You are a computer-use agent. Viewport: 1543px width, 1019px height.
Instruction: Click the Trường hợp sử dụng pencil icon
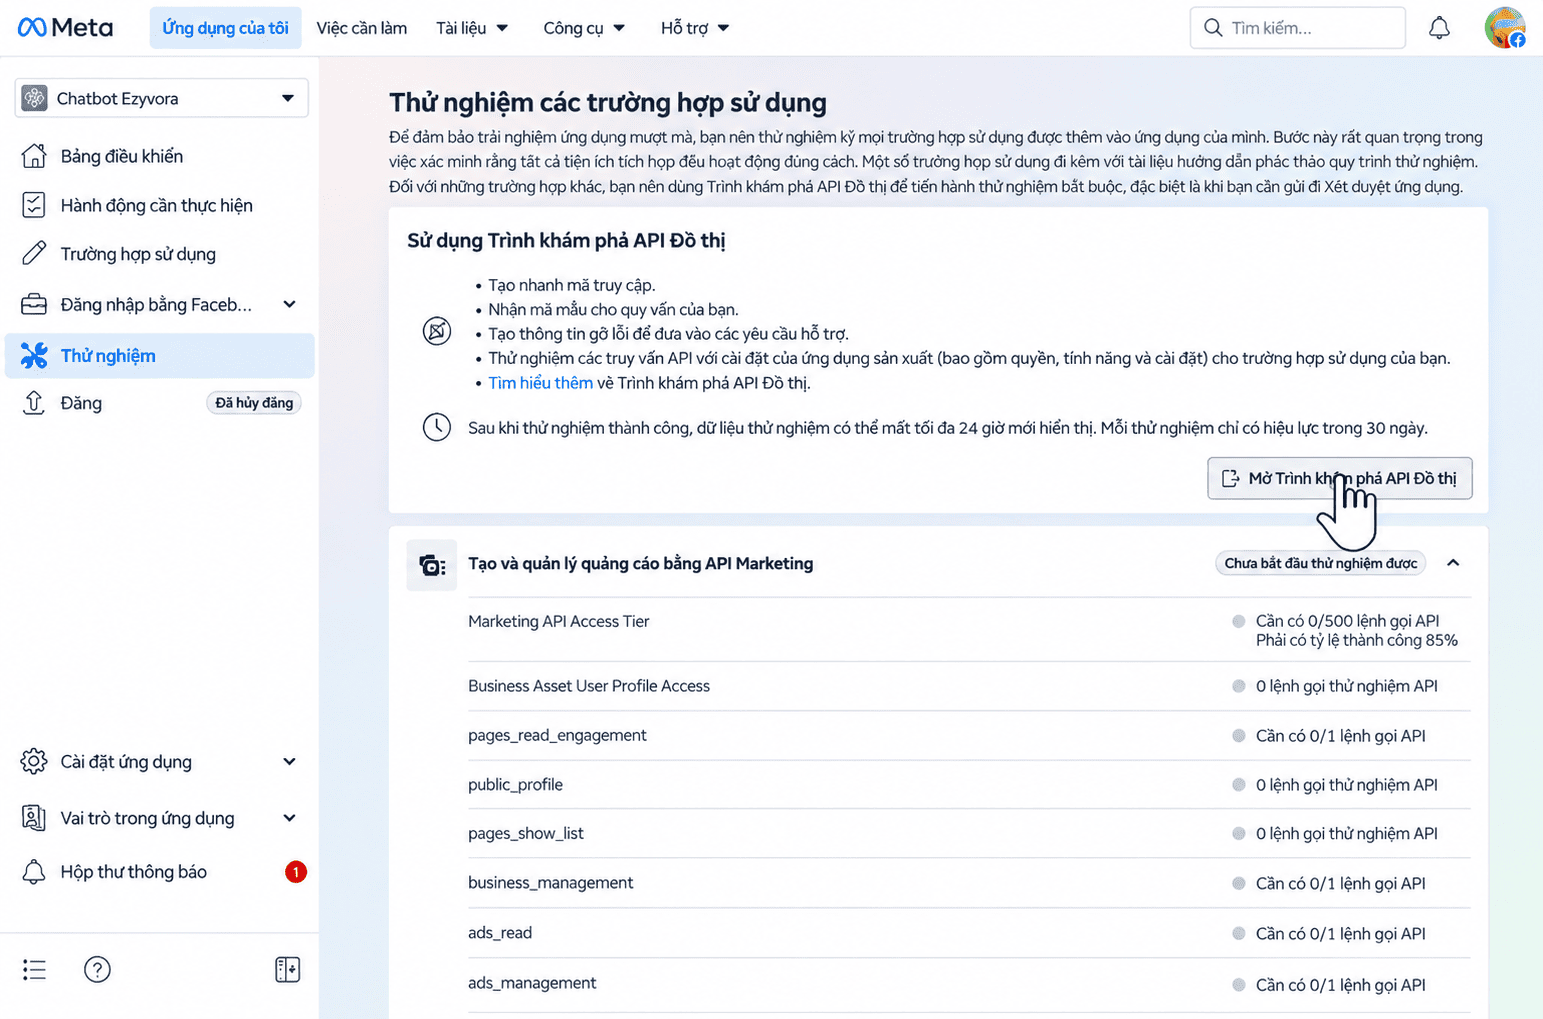[34, 254]
